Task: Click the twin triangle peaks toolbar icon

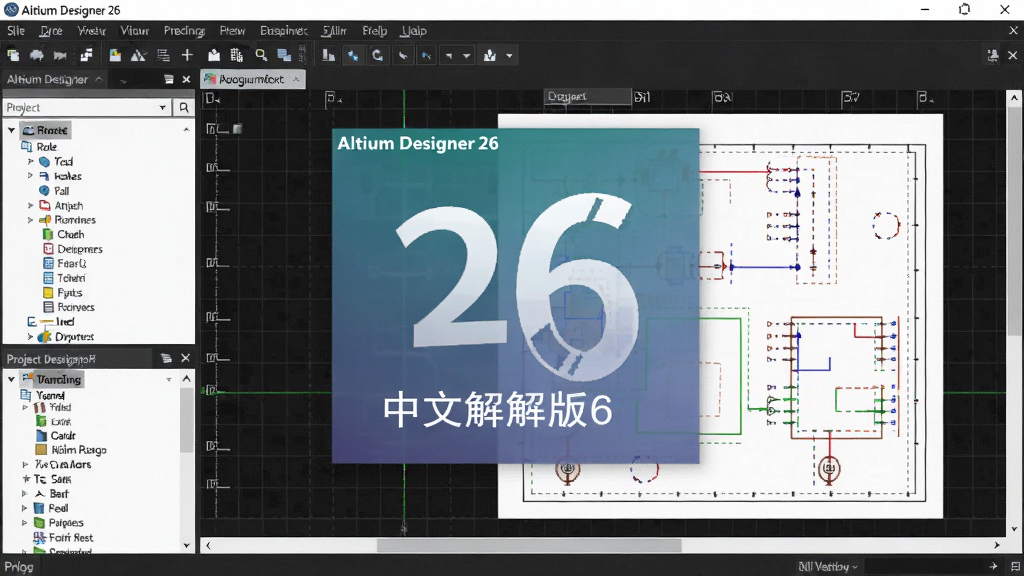Action: [138, 56]
